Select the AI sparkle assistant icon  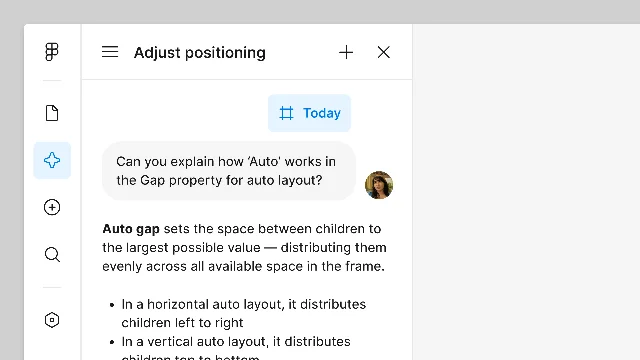(52, 160)
